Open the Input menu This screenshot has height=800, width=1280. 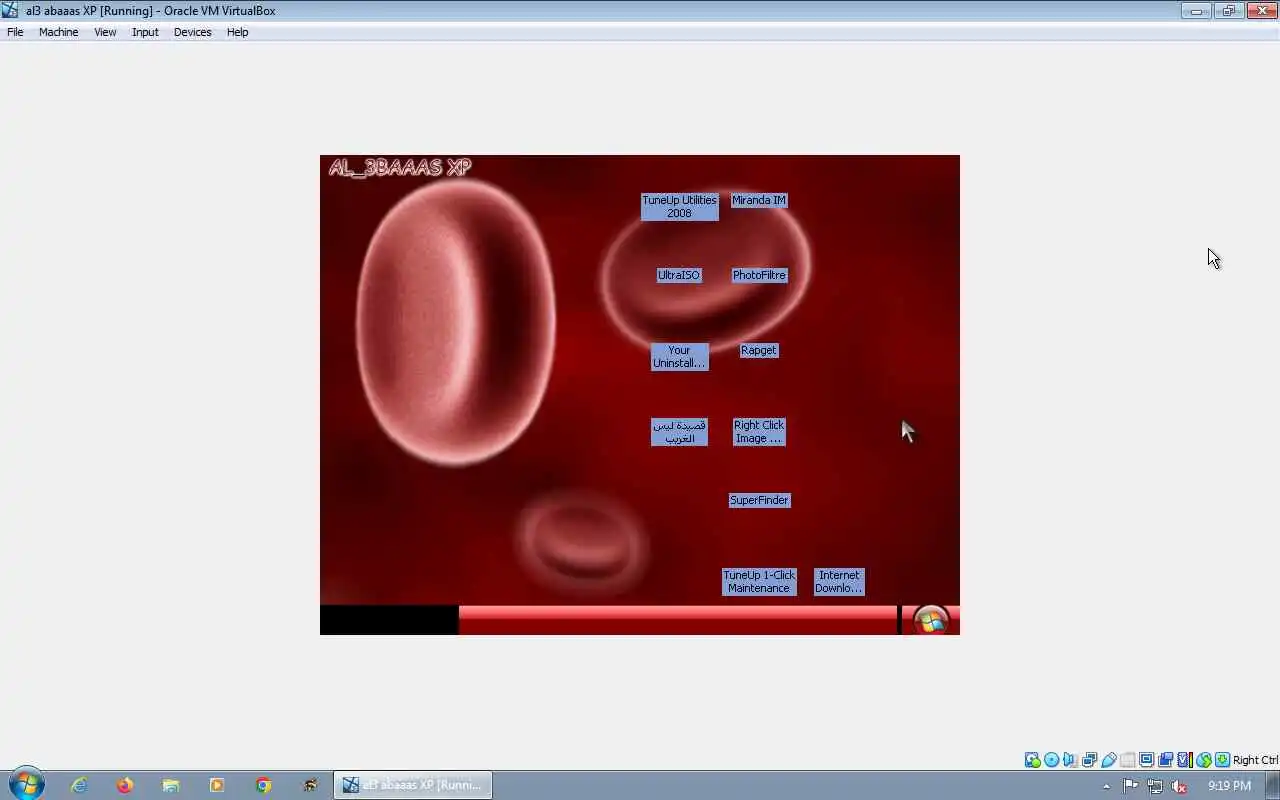tap(145, 32)
